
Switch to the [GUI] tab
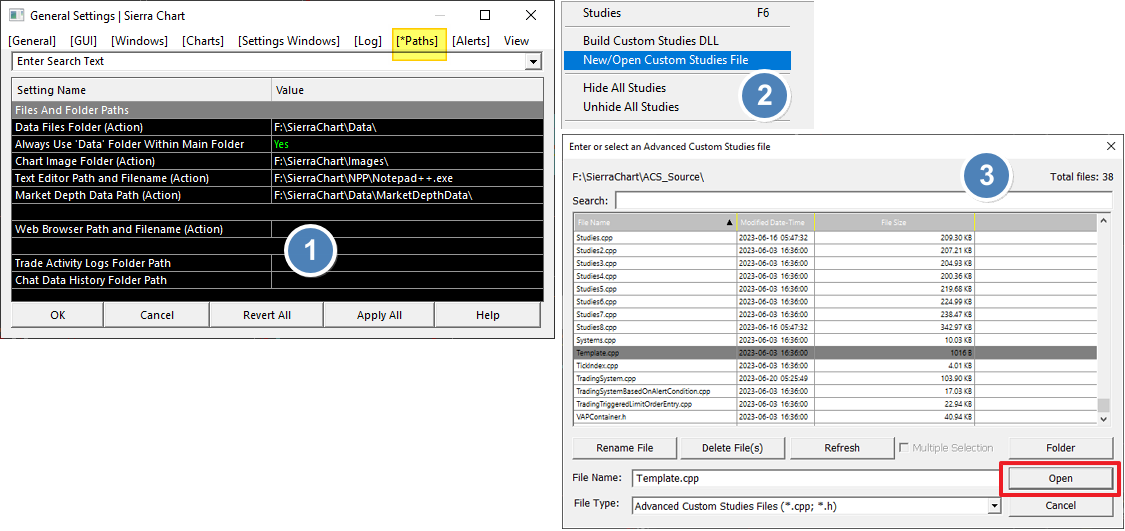[x=83, y=41]
